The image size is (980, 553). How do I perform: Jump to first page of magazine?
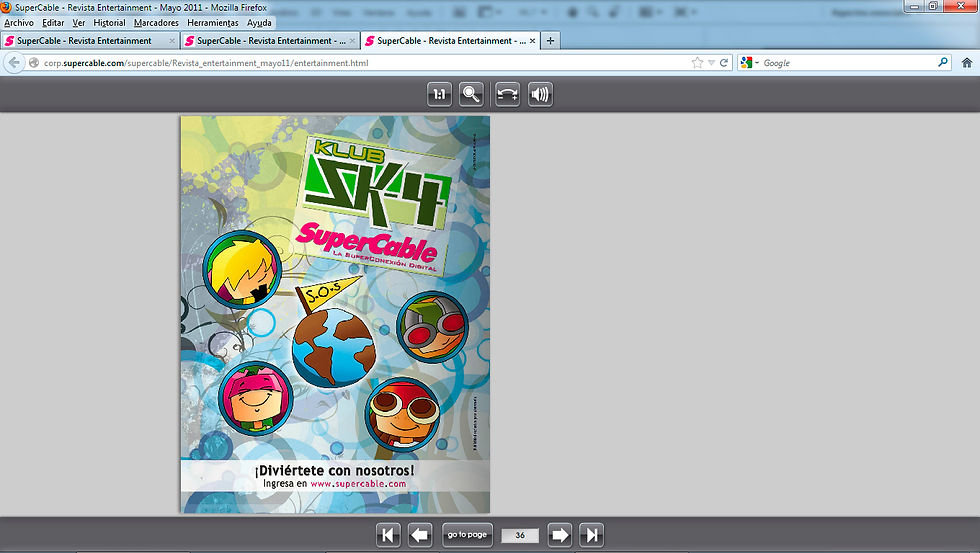pyautogui.click(x=388, y=535)
